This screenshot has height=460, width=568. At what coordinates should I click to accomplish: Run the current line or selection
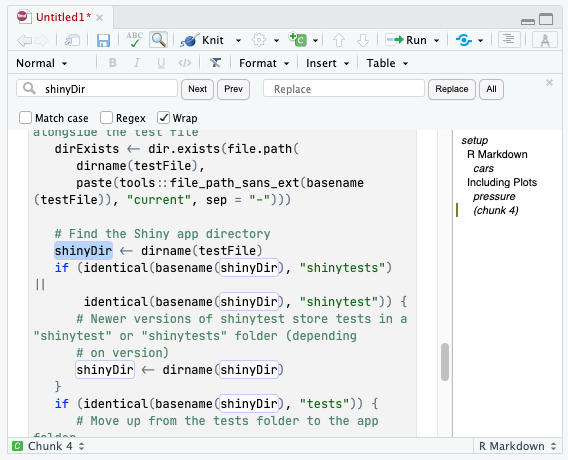406,40
